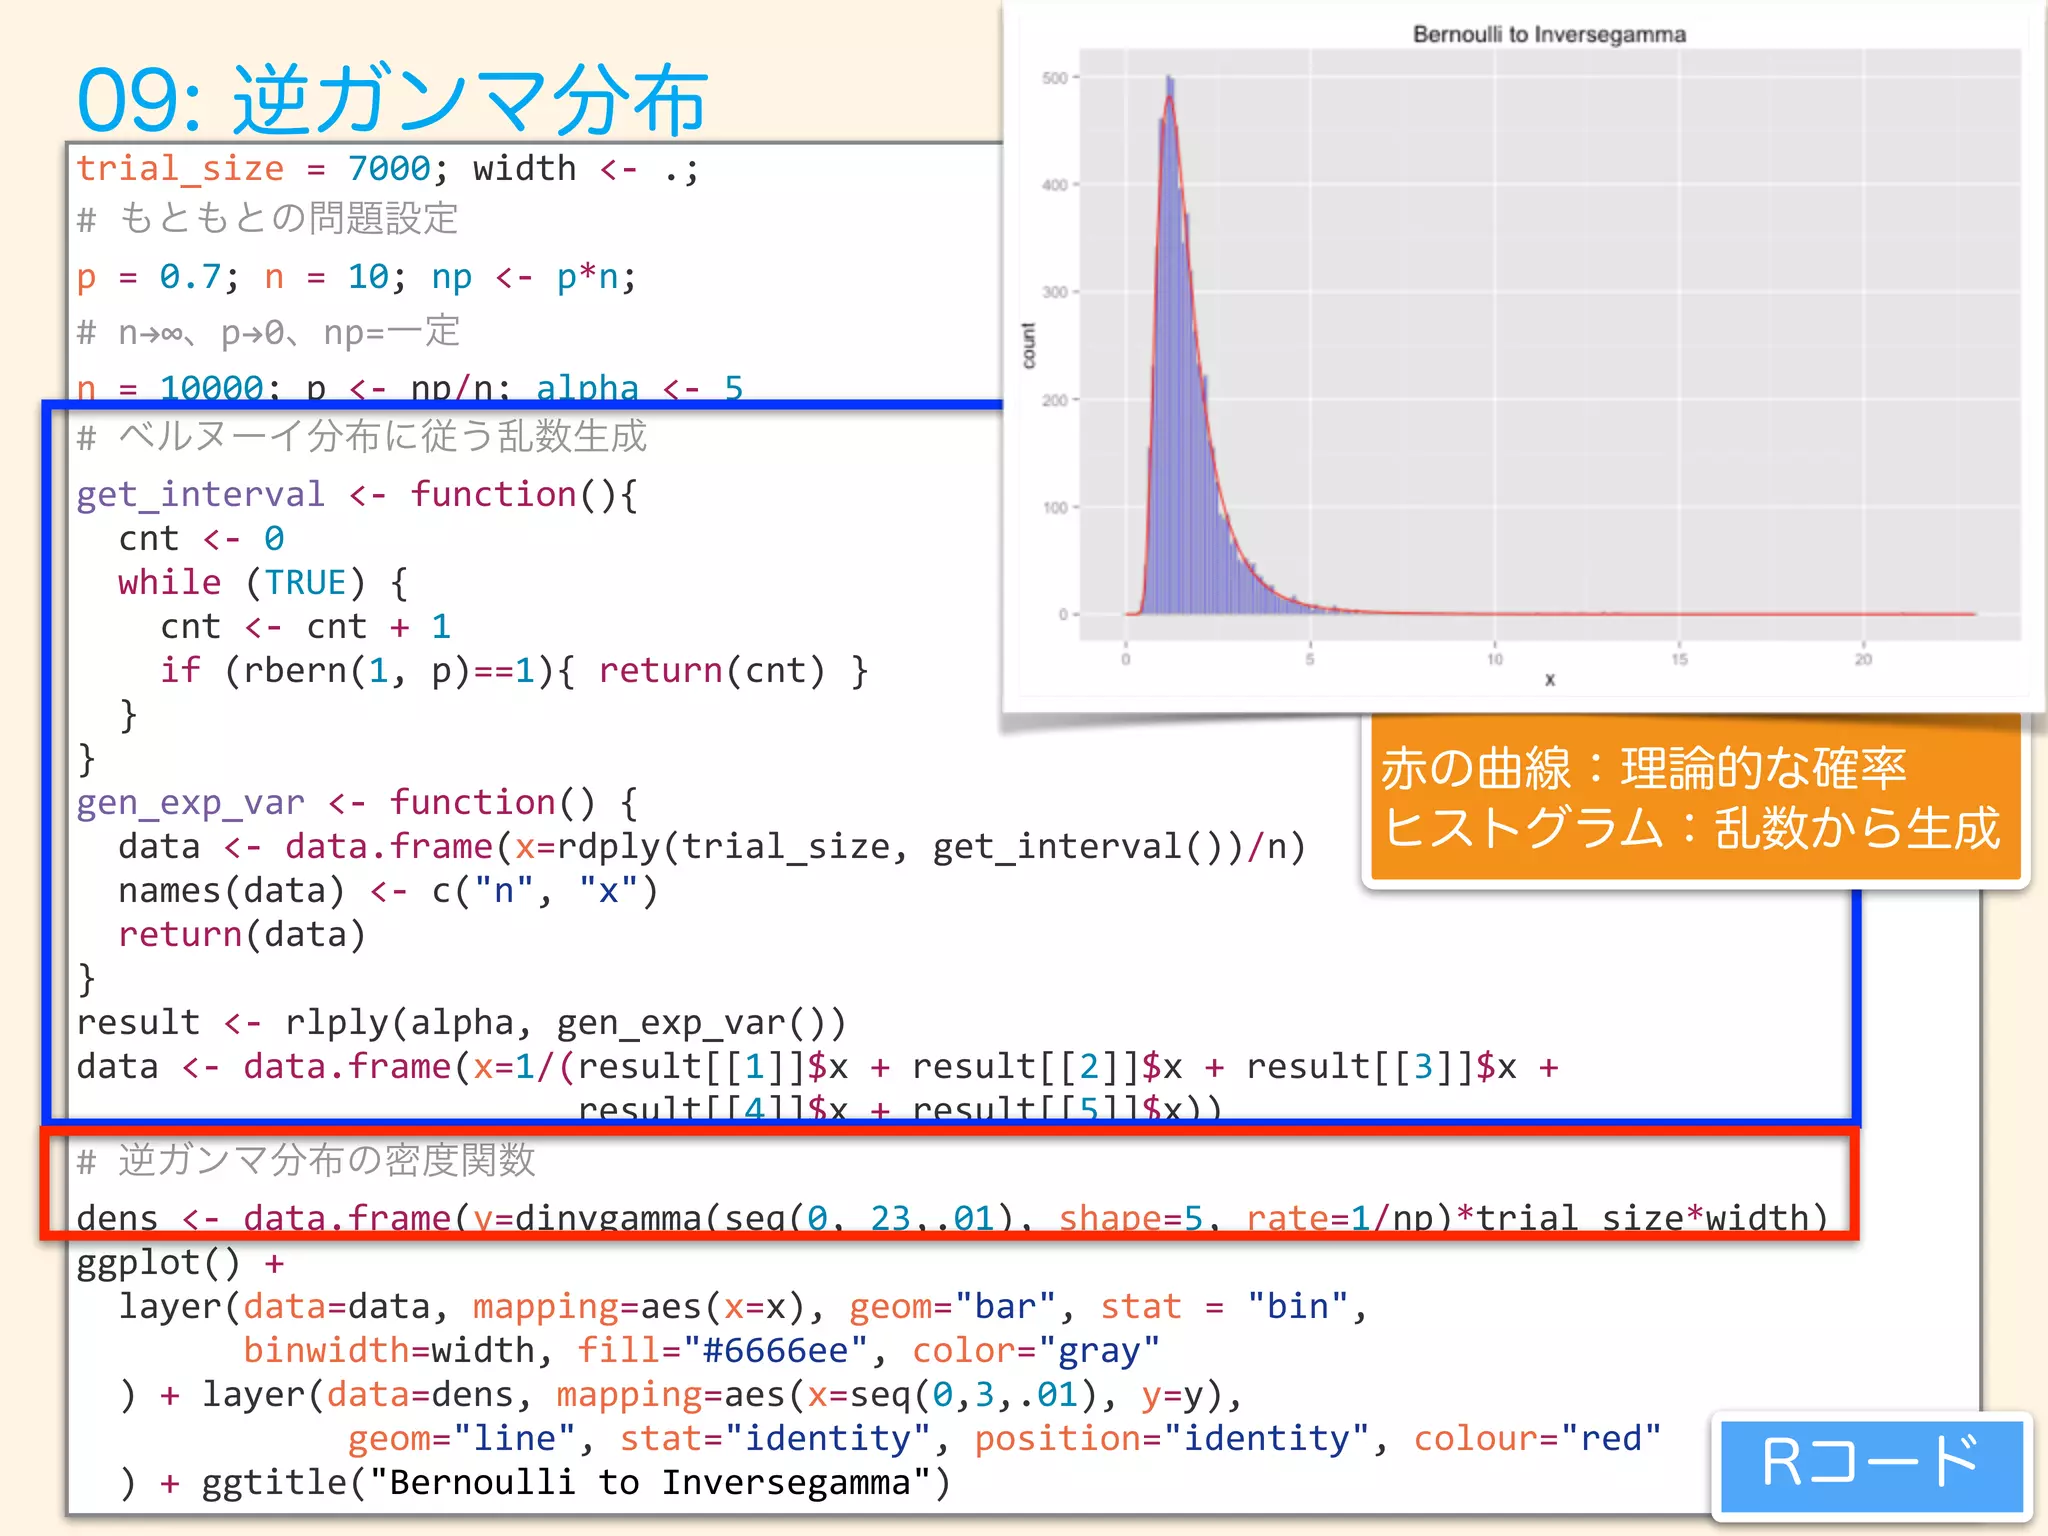The image size is (2048, 1536).
Task: Click the names(data) <- c("n", "x") line
Action: 388,890
